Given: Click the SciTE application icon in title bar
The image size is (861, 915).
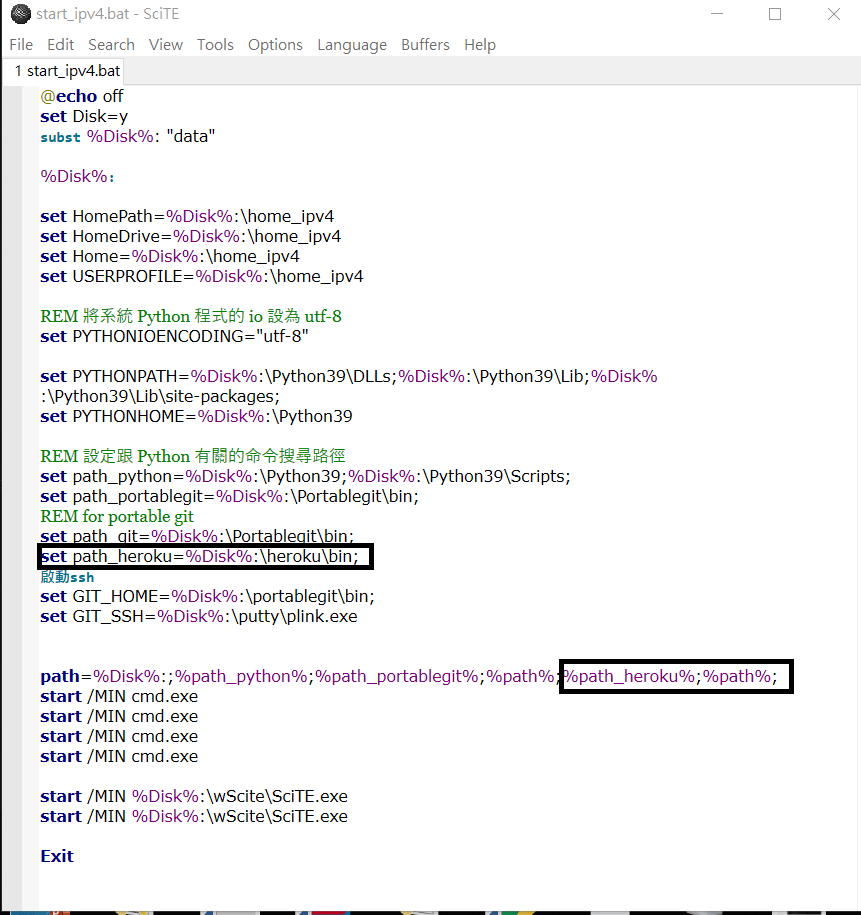Looking at the screenshot, I should pyautogui.click(x=20, y=14).
